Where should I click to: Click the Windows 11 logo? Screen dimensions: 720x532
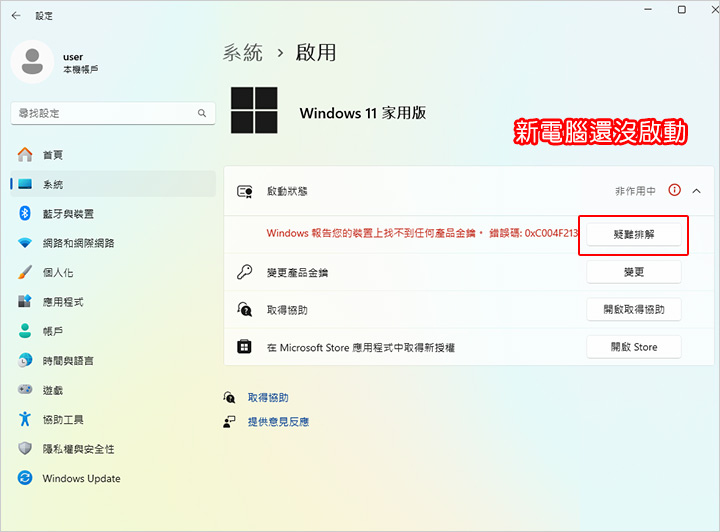[254, 110]
